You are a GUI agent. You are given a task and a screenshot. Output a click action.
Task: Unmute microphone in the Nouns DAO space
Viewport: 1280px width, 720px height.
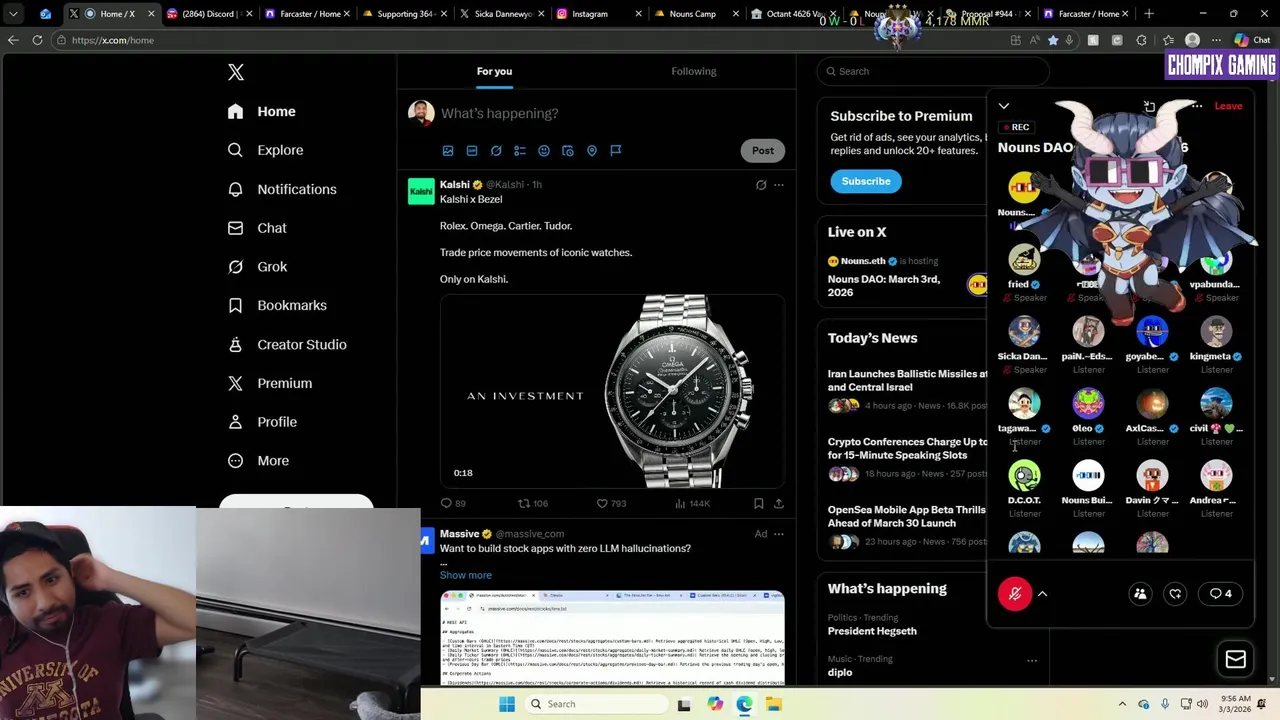[1015, 594]
